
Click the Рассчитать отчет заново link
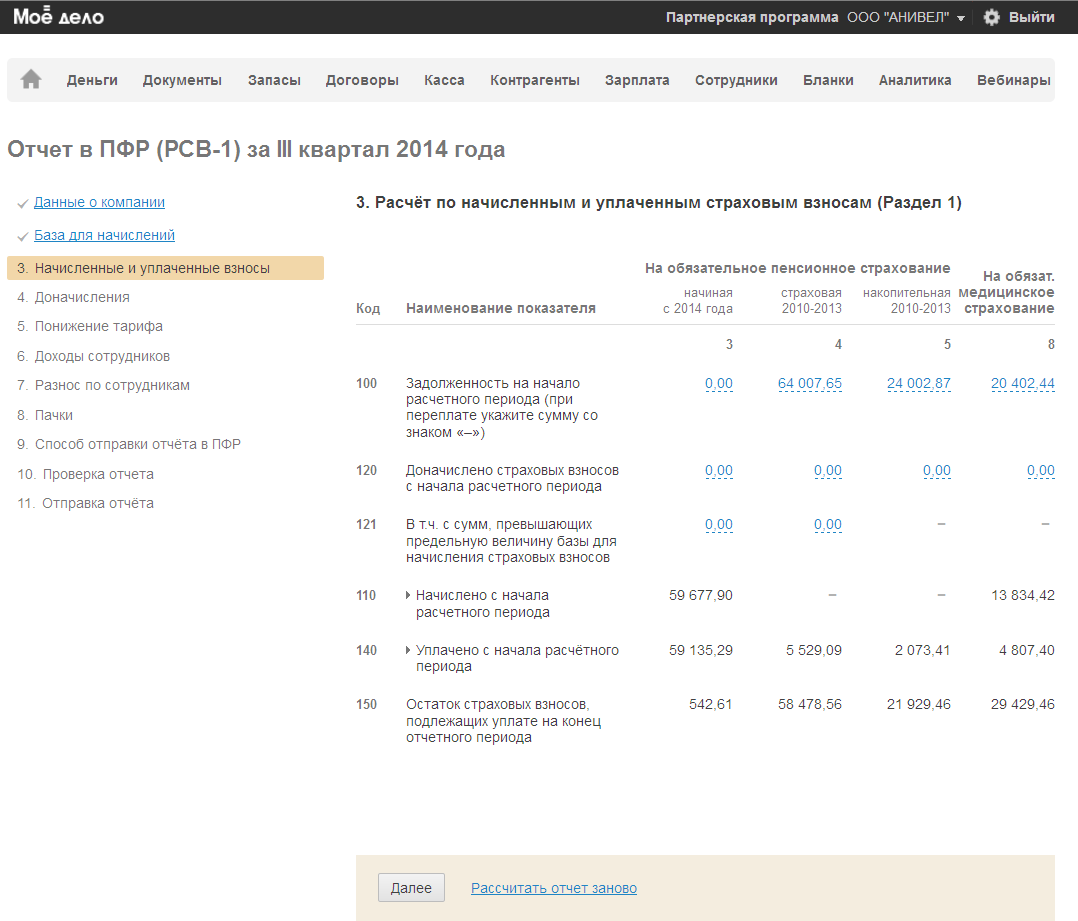click(x=553, y=888)
